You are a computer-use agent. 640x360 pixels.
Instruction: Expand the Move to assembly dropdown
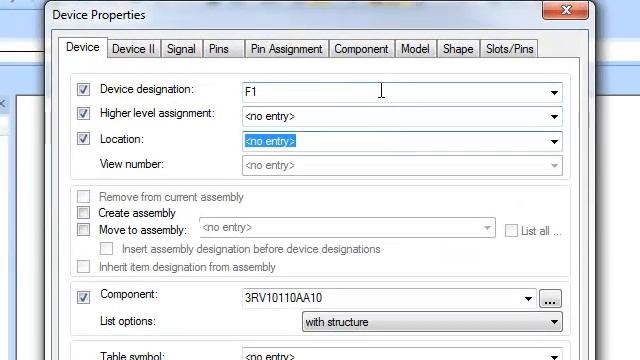(x=487, y=228)
